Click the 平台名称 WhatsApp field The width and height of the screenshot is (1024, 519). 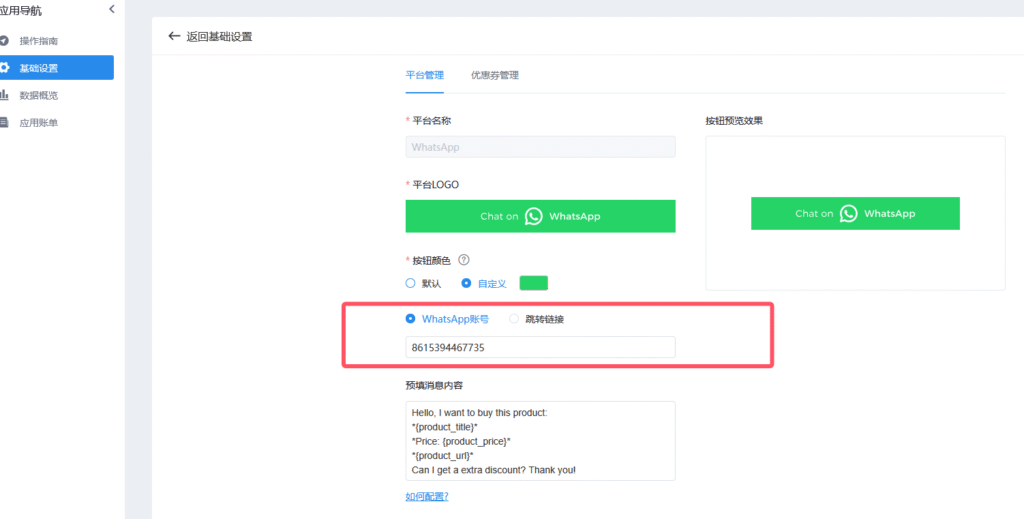(x=540, y=147)
